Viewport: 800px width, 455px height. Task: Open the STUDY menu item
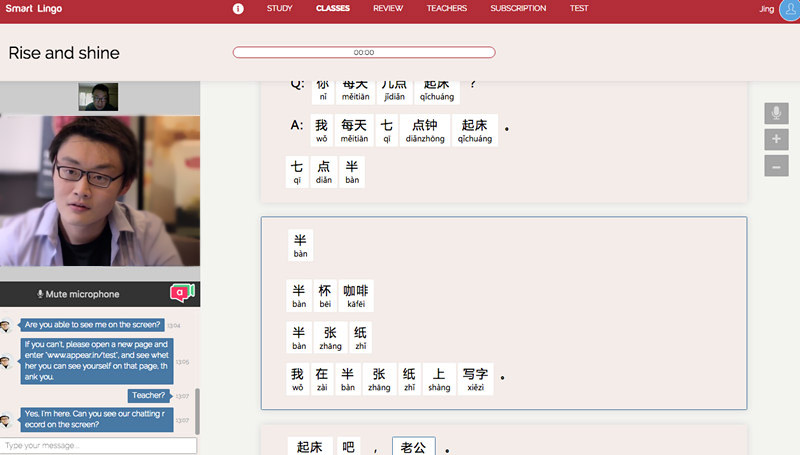[280, 8]
